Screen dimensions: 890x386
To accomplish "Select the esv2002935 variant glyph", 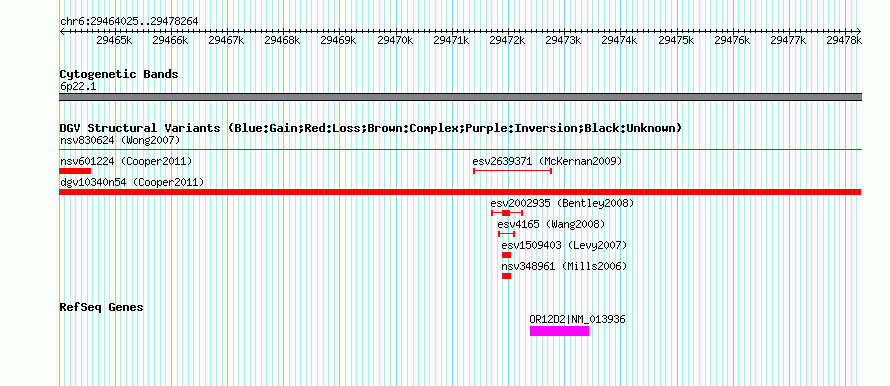I will tap(507, 213).
